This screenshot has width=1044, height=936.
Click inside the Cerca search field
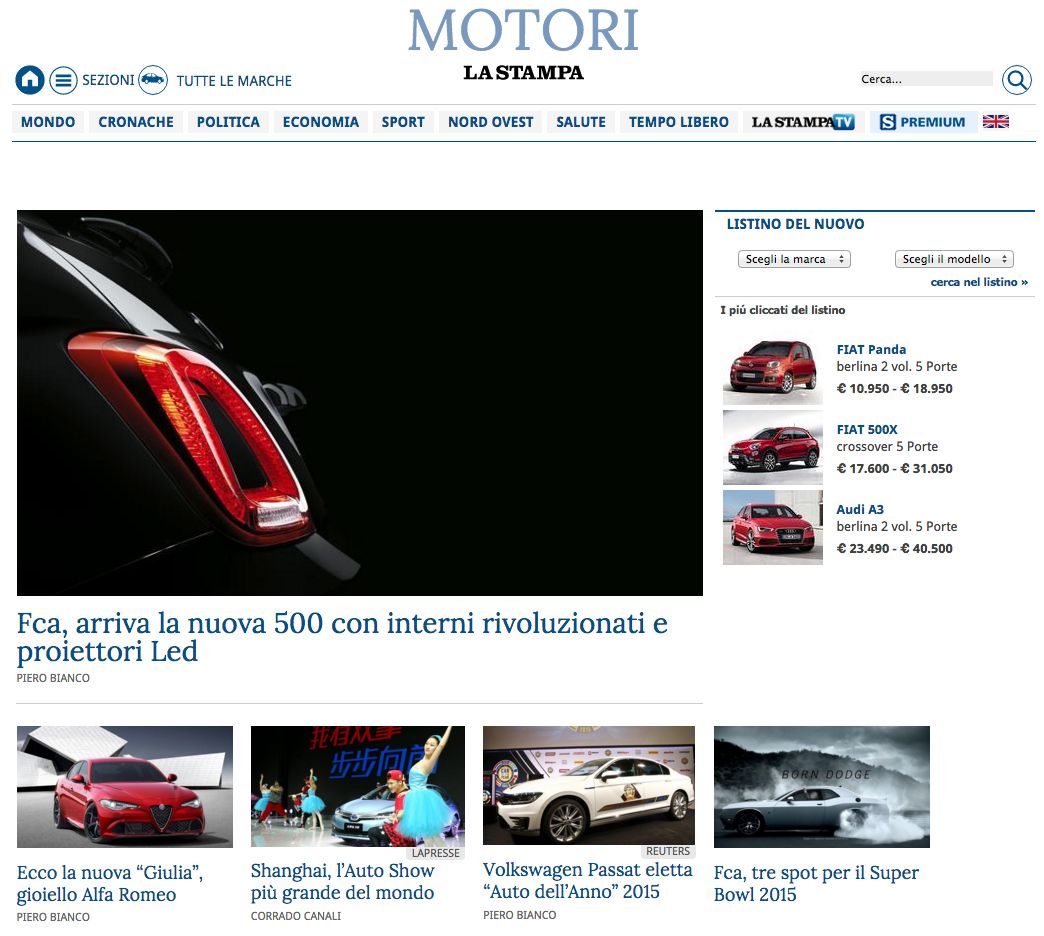(925, 79)
